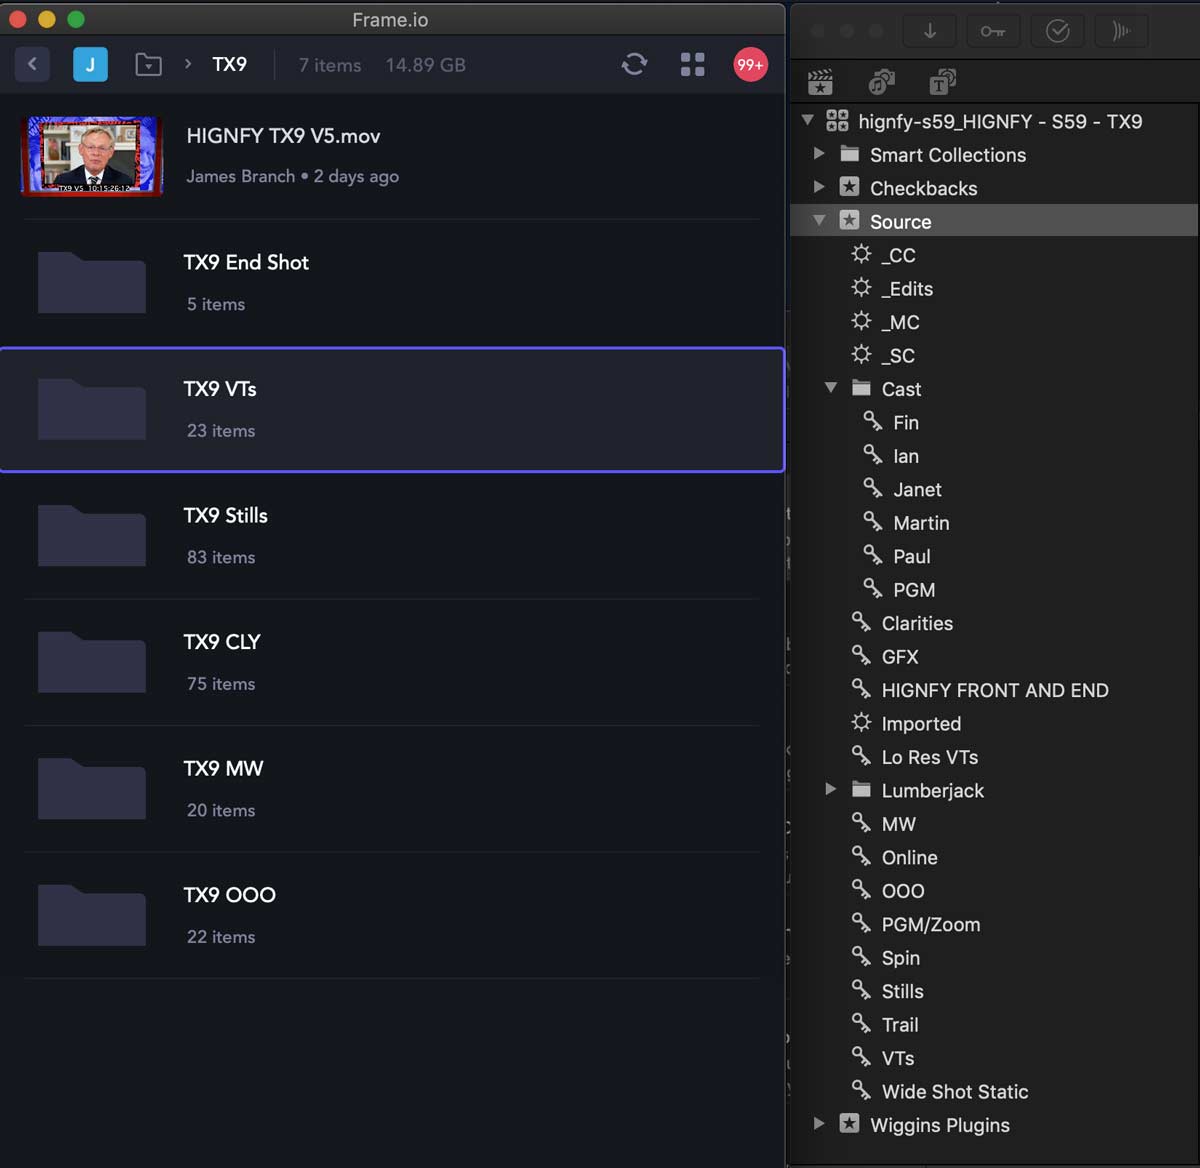Viewport: 1200px width, 1168px height.
Task: Open the TX9 MW folder icon
Action: [92, 789]
